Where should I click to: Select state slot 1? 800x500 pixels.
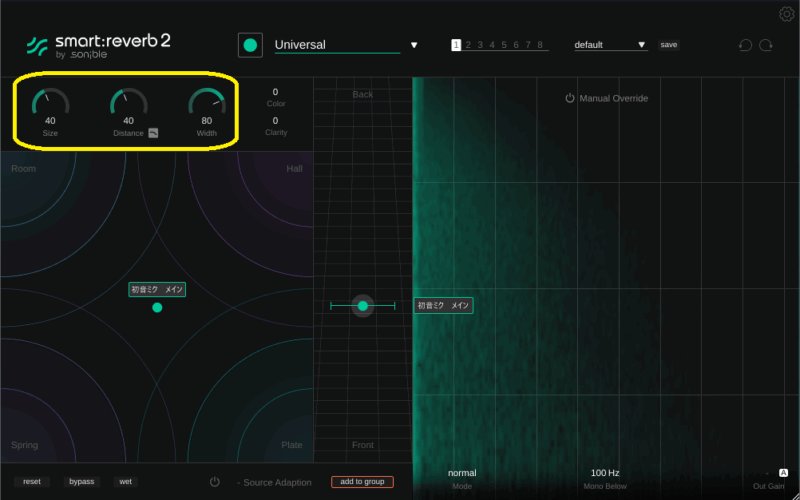tap(456, 45)
